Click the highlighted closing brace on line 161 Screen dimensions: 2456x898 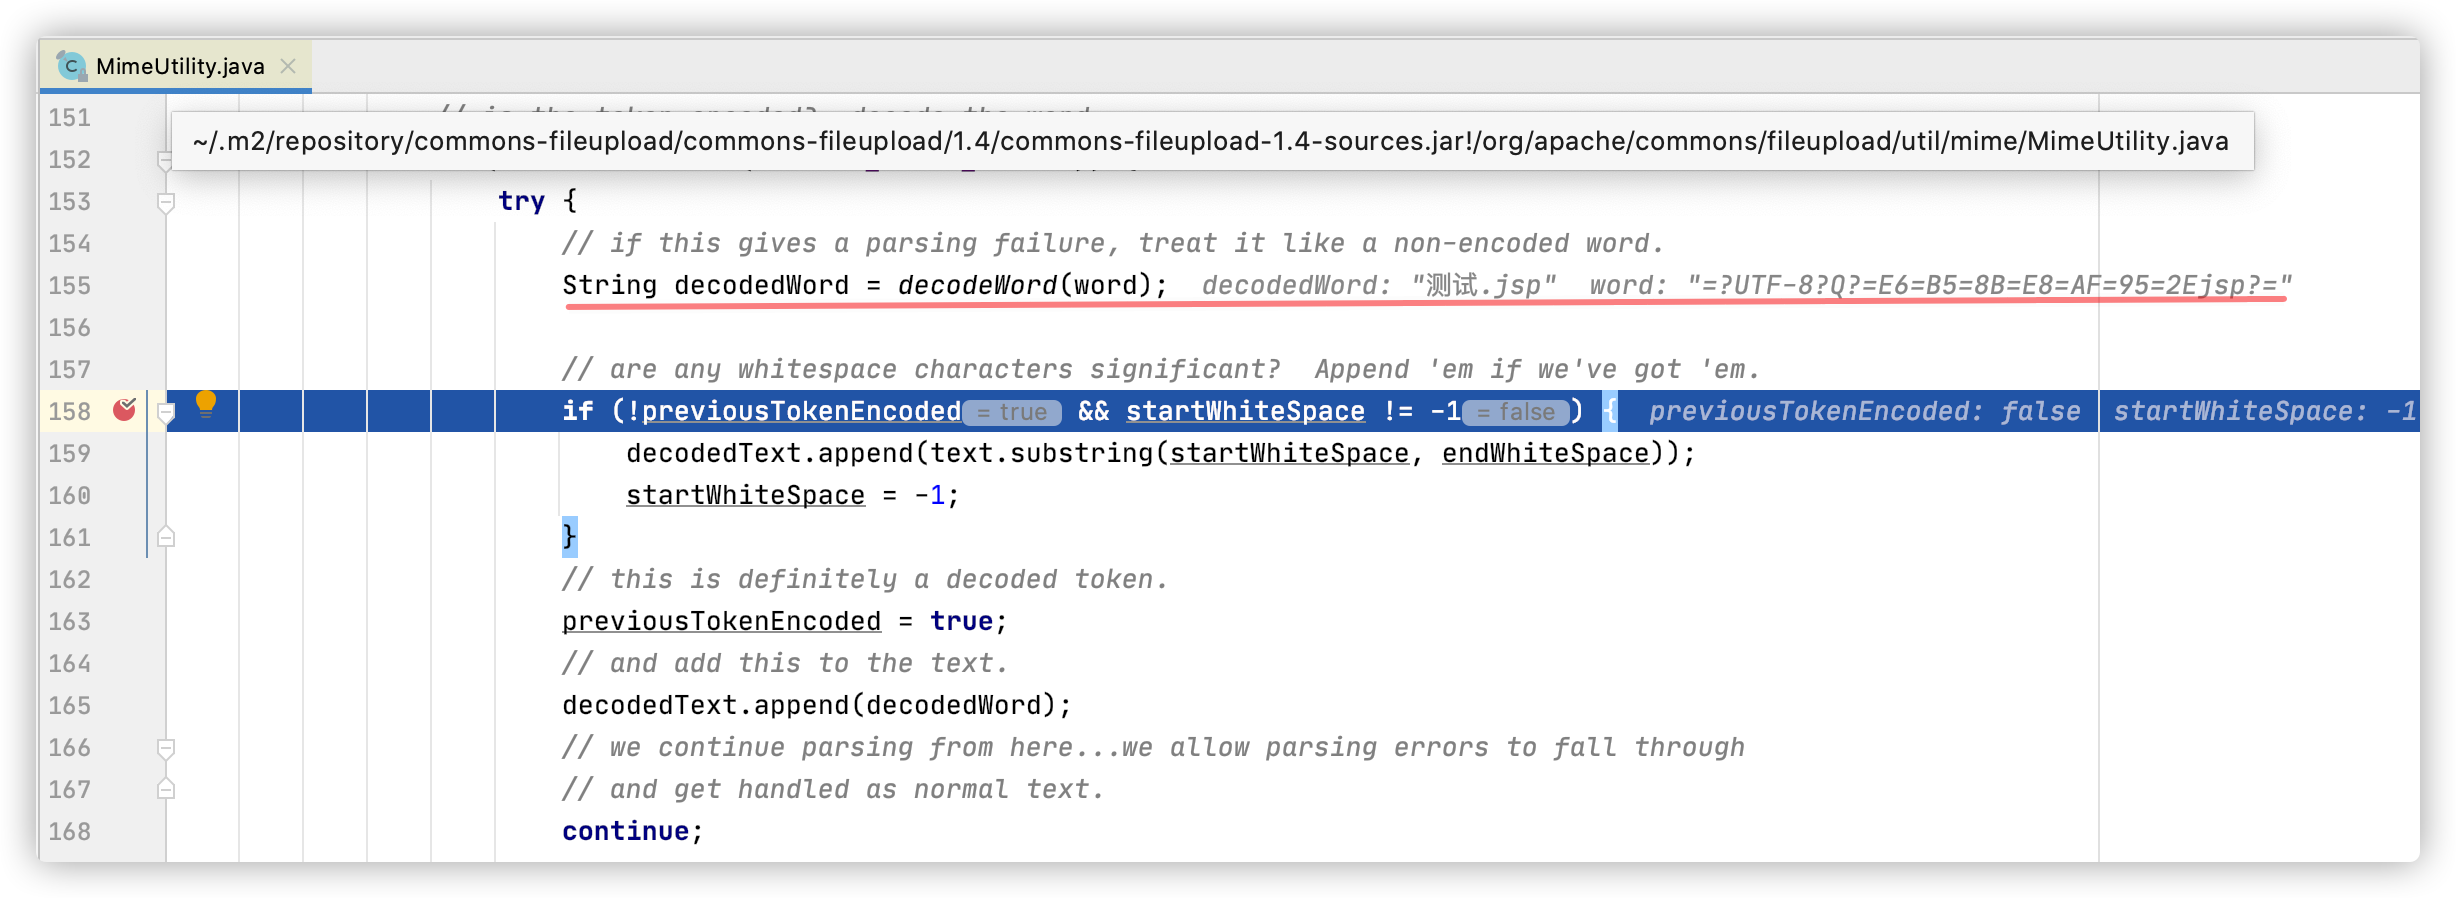coord(569,537)
